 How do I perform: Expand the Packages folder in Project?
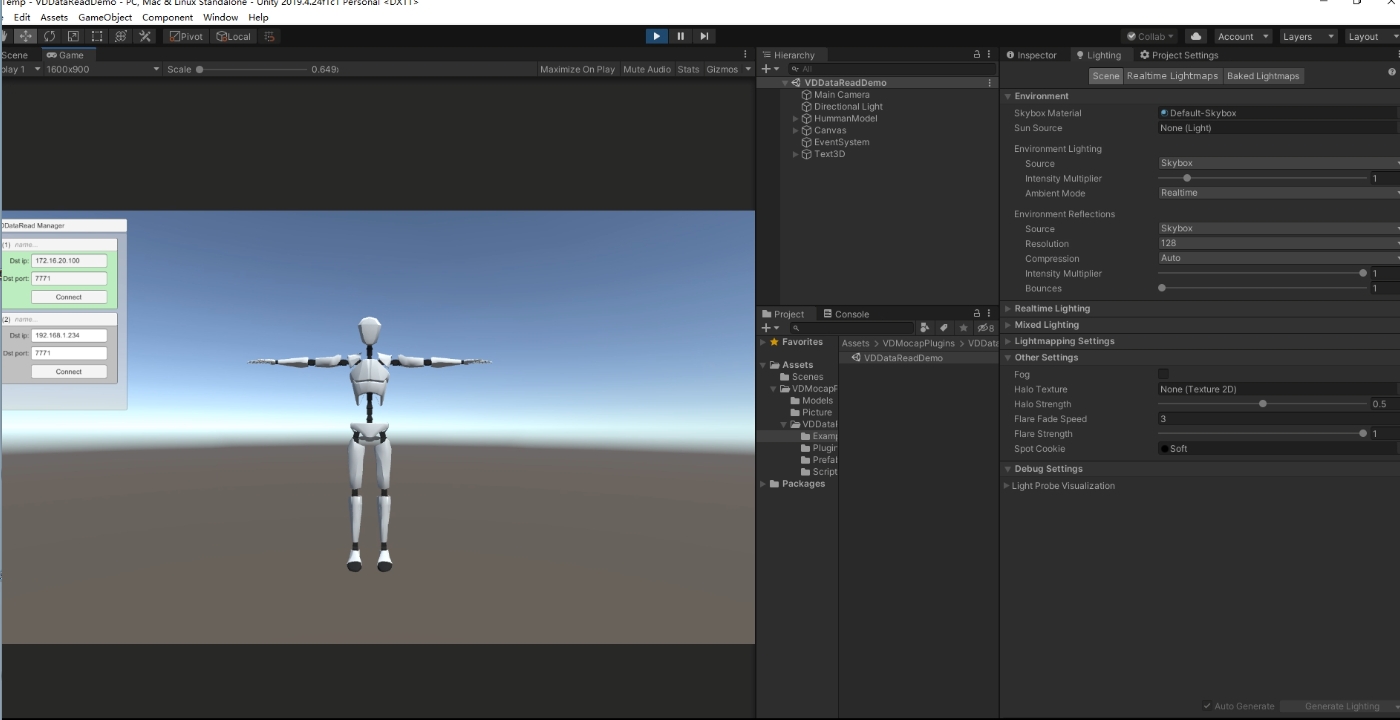click(x=763, y=484)
